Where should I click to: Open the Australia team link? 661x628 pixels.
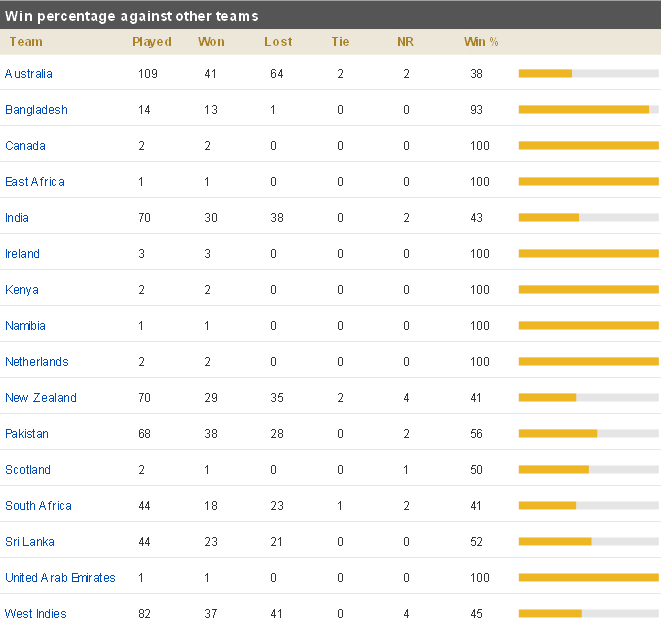[29, 74]
